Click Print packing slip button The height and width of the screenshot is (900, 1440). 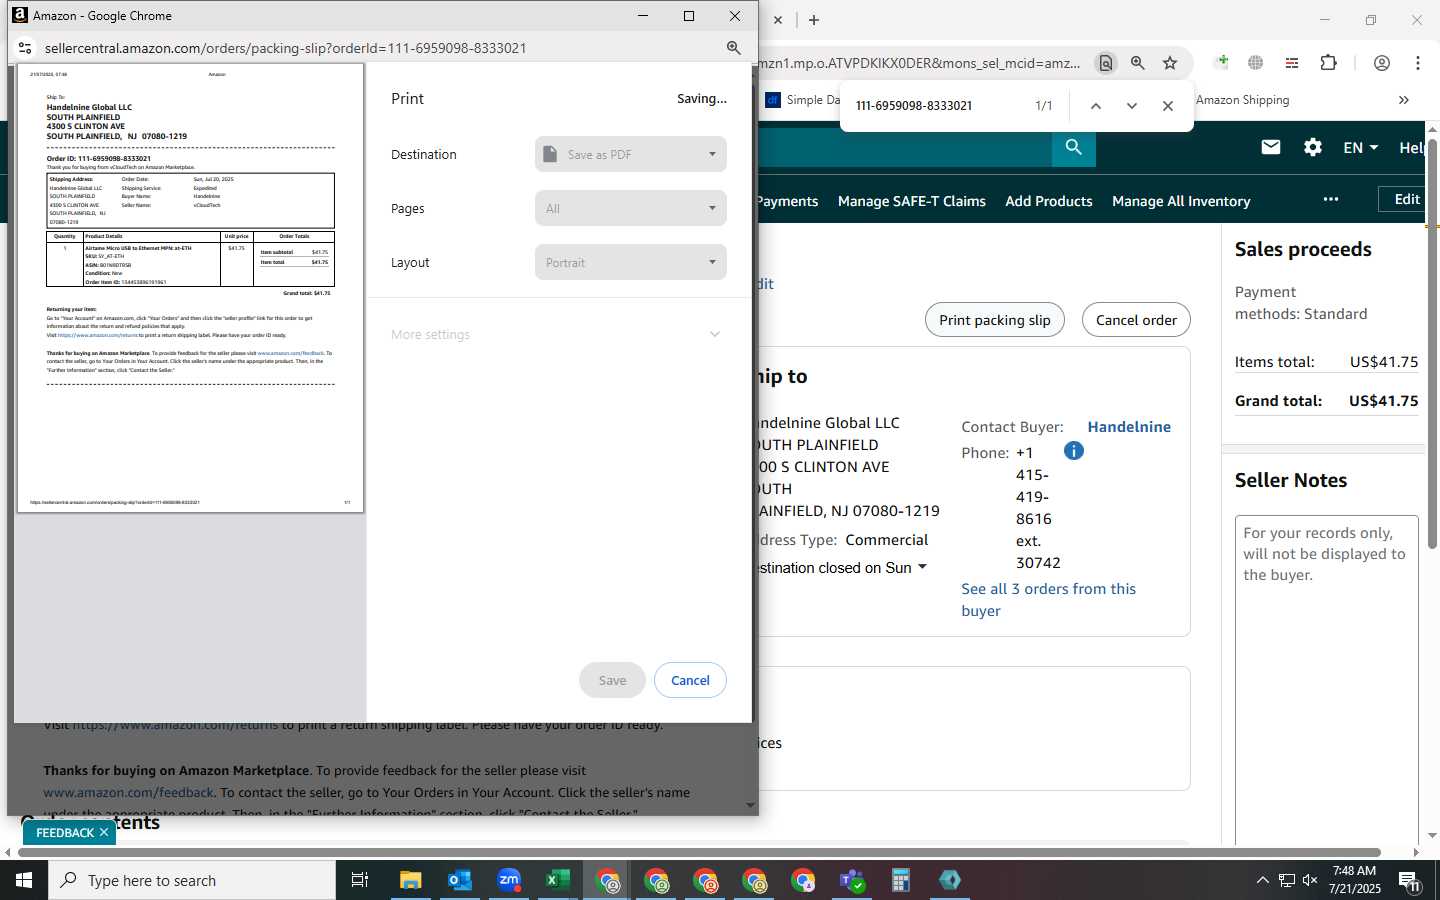pos(995,320)
